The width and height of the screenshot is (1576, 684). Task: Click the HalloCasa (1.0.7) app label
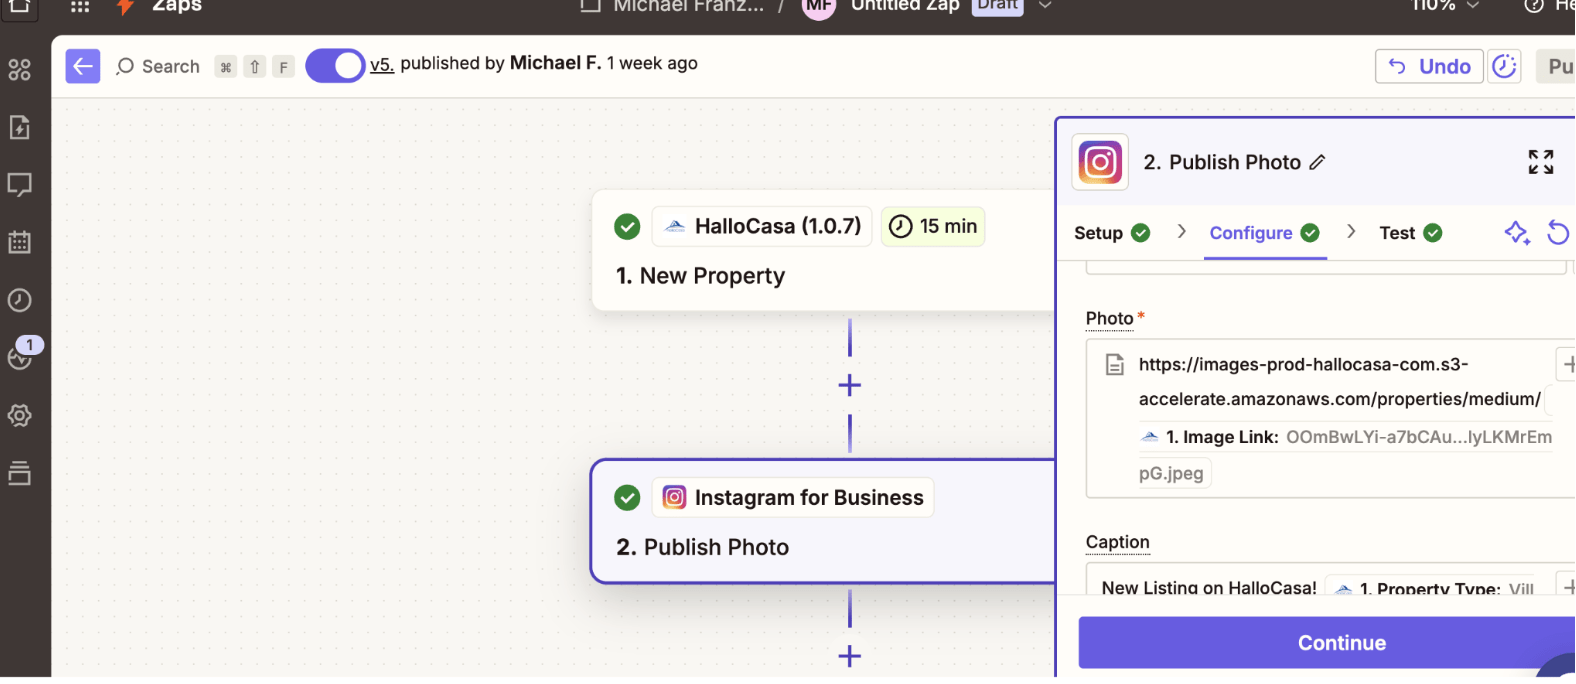[x=763, y=226]
